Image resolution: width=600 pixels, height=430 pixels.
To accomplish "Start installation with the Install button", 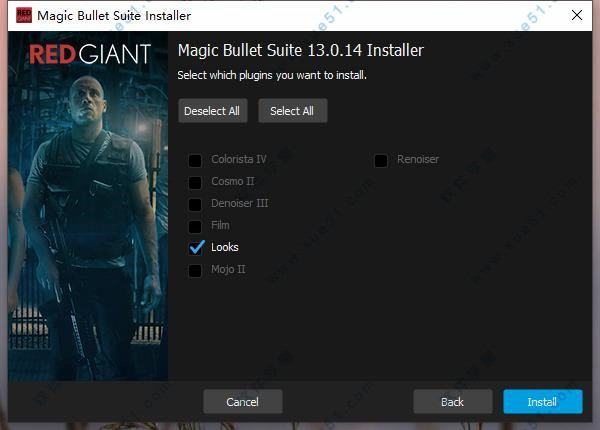I will click(x=543, y=402).
